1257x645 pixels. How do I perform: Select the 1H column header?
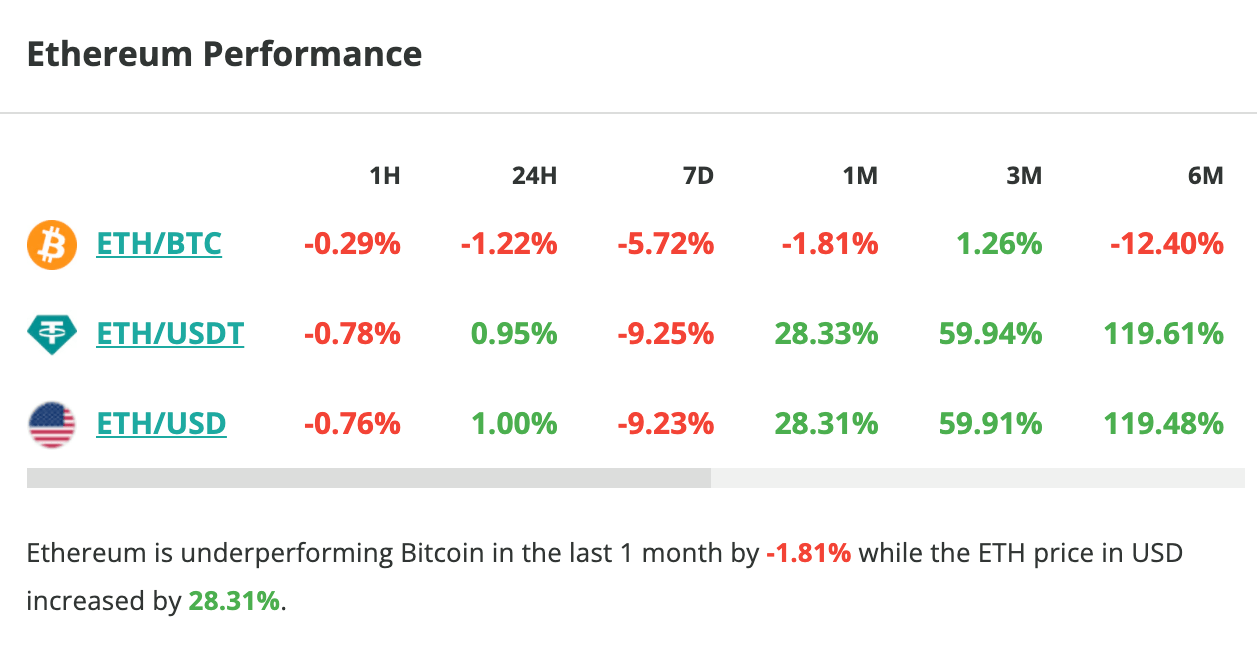point(384,176)
